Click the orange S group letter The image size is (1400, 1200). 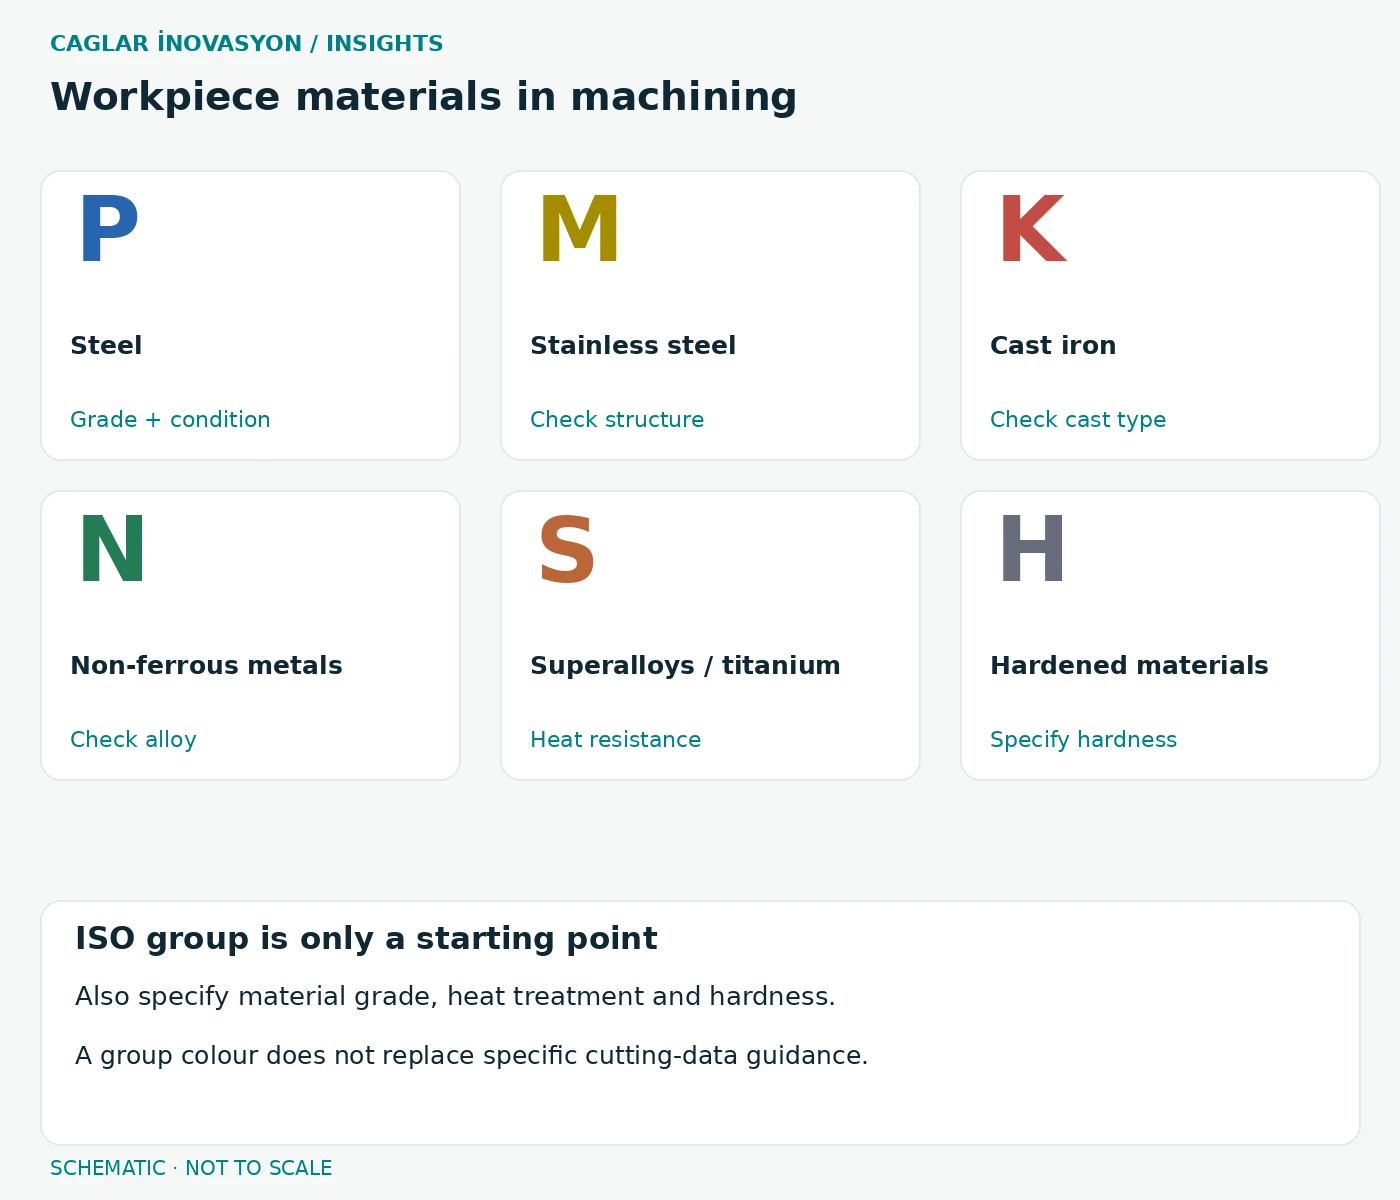[567, 550]
